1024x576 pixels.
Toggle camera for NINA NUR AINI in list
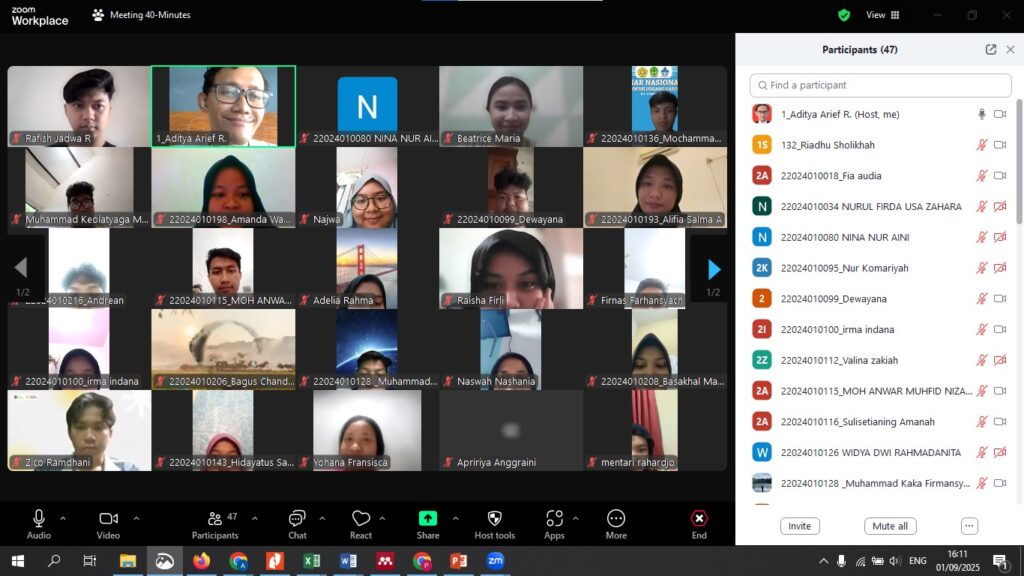point(1000,237)
